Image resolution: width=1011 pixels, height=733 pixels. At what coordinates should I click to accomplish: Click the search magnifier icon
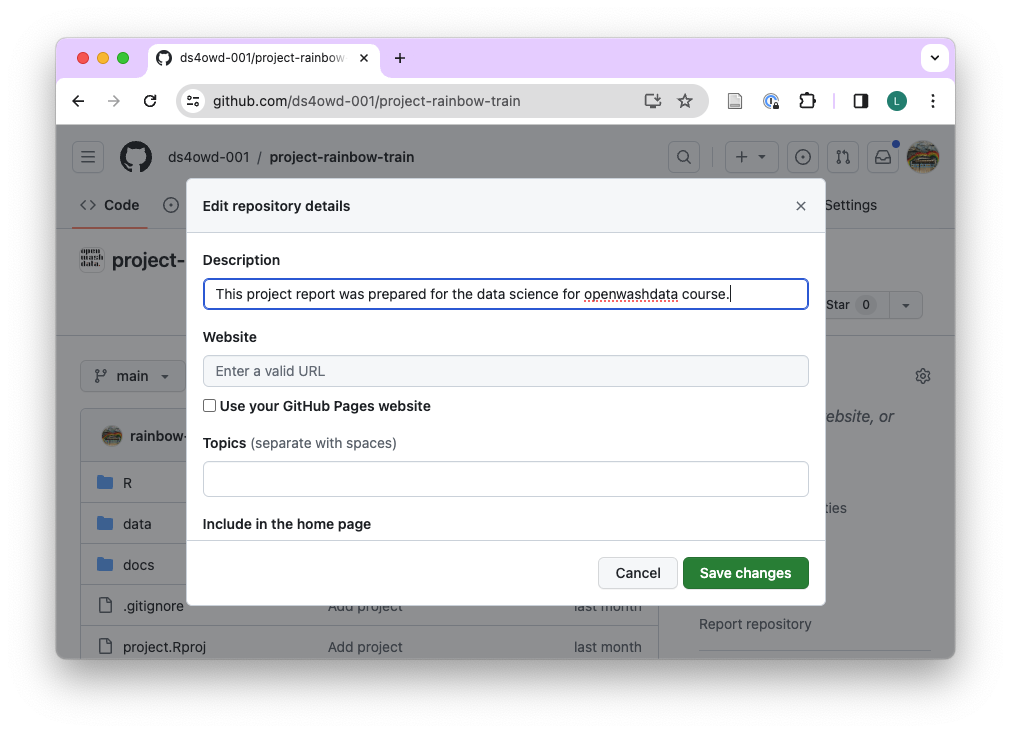point(684,157)
